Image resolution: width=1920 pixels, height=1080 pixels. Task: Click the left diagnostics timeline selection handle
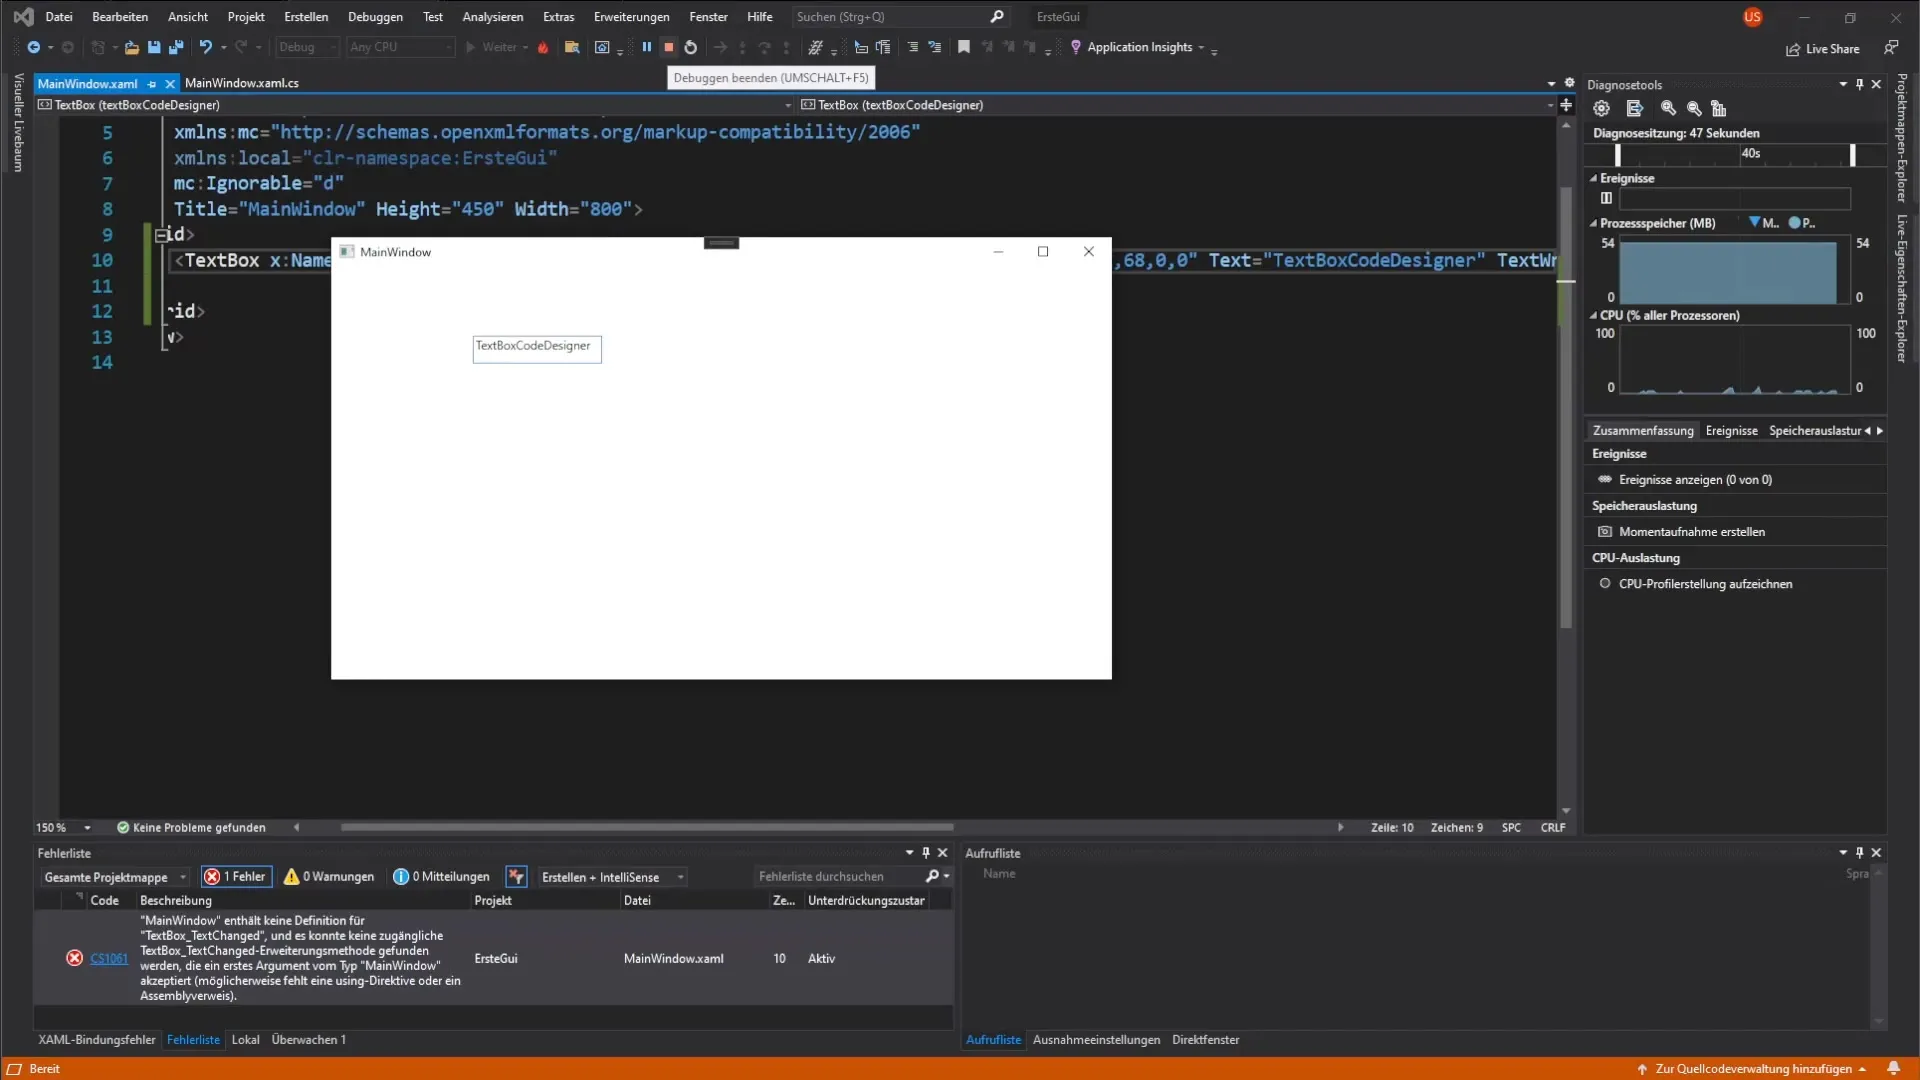pyautogui.click(x=1617, y=155)
